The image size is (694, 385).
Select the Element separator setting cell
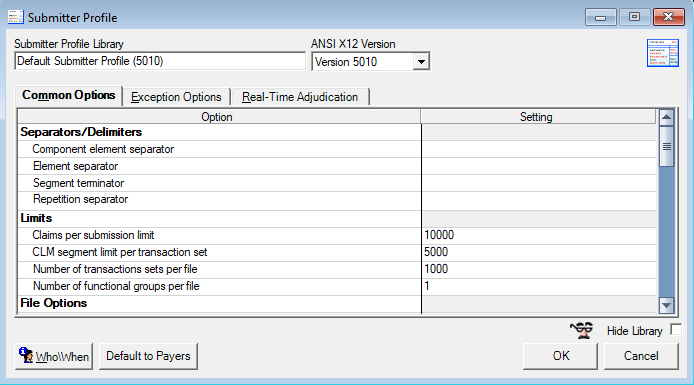[539, 166]
